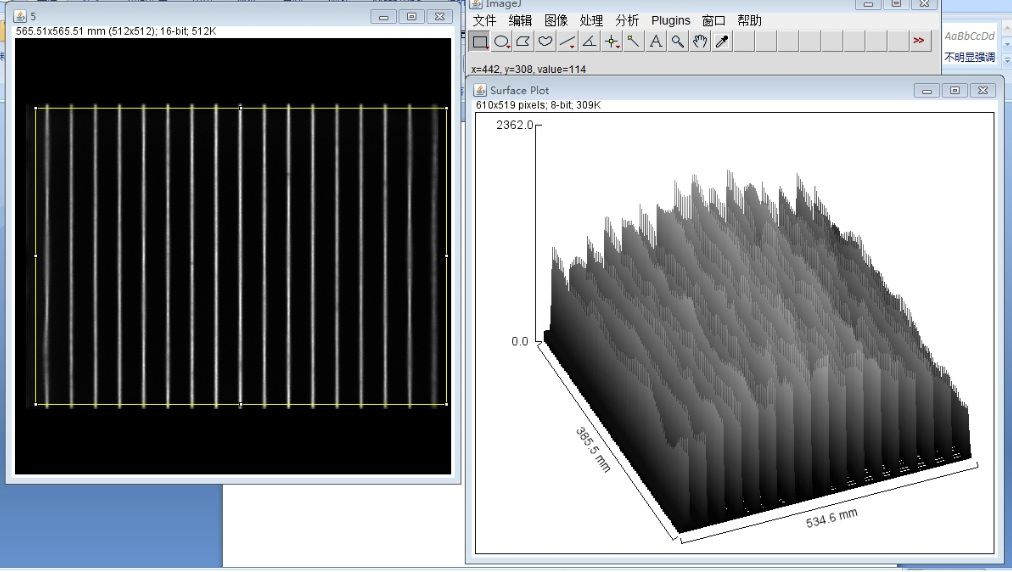Select the Oval selection tool
Screen dimensions: 1012x572
point(502,41)
